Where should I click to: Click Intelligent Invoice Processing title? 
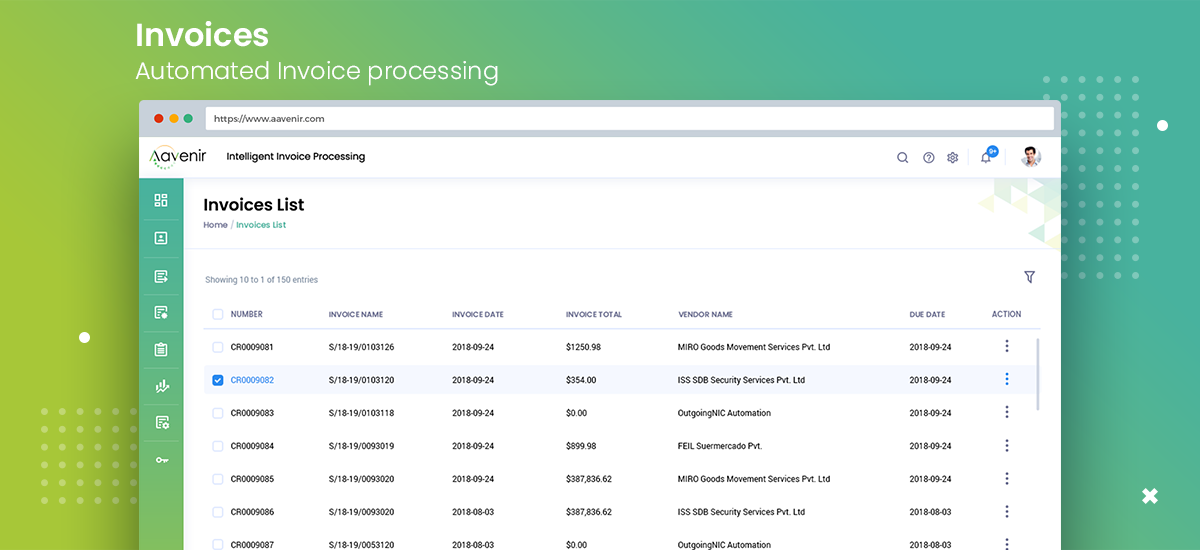296,157
